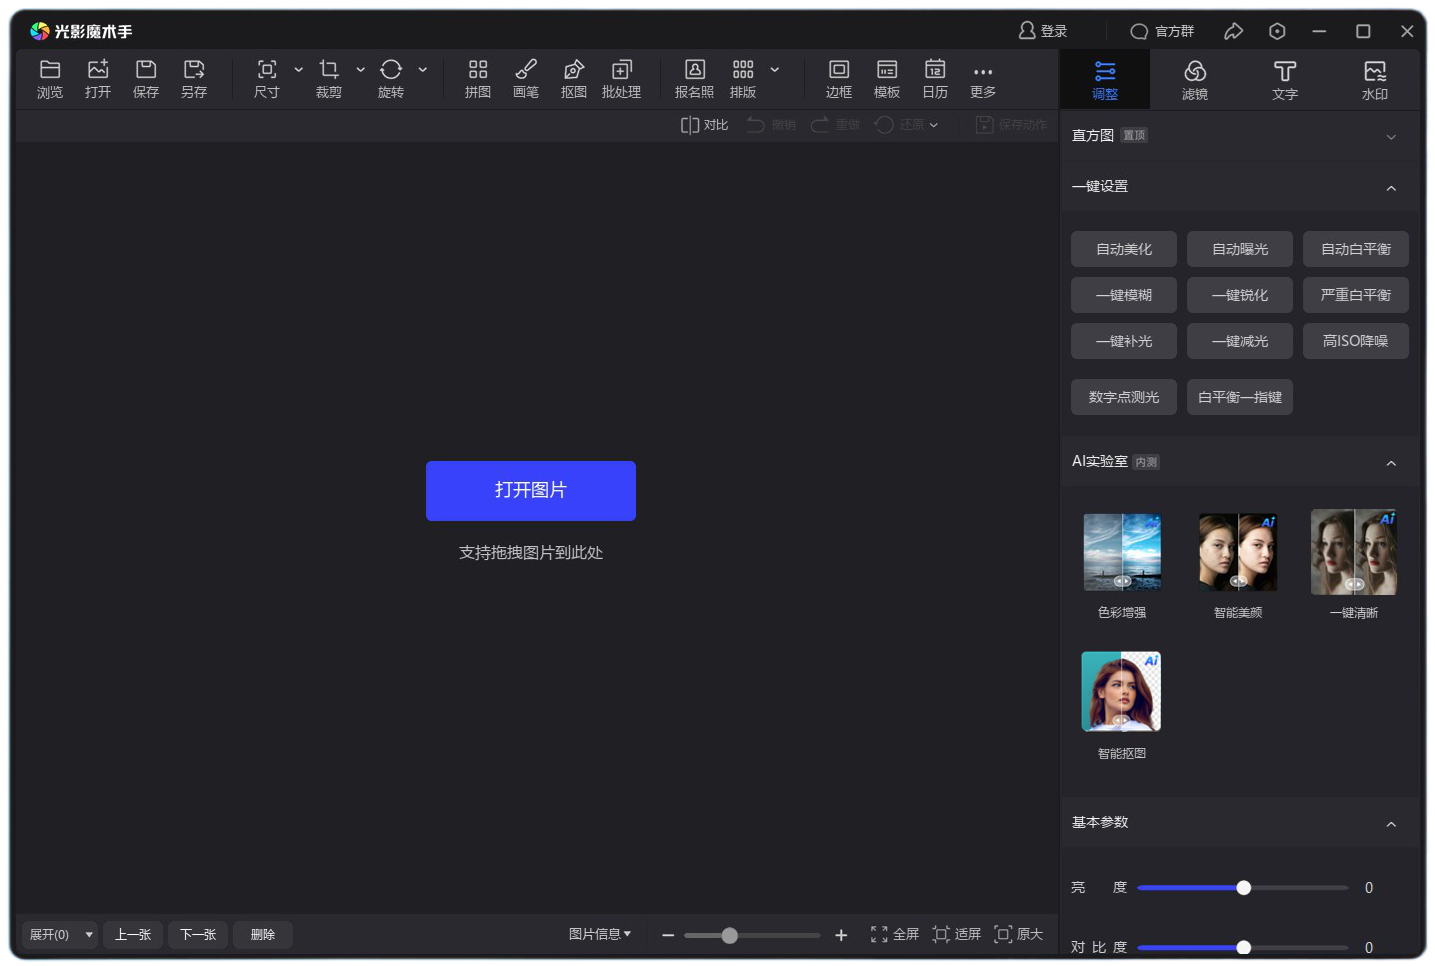The height and width of the screenshot is (966, 1435).
Task: Open the 展开(0) dropdown
Action: click(60, 935)
